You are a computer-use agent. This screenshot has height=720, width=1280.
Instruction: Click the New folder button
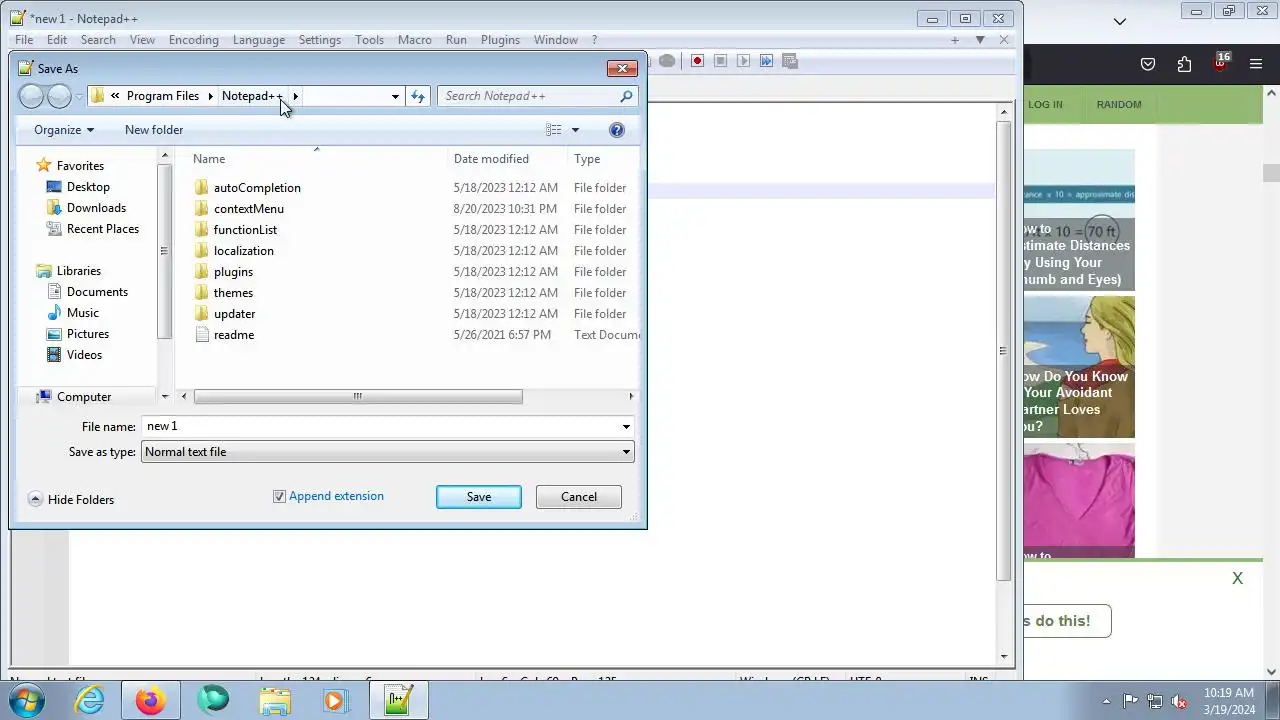point(154,130)
